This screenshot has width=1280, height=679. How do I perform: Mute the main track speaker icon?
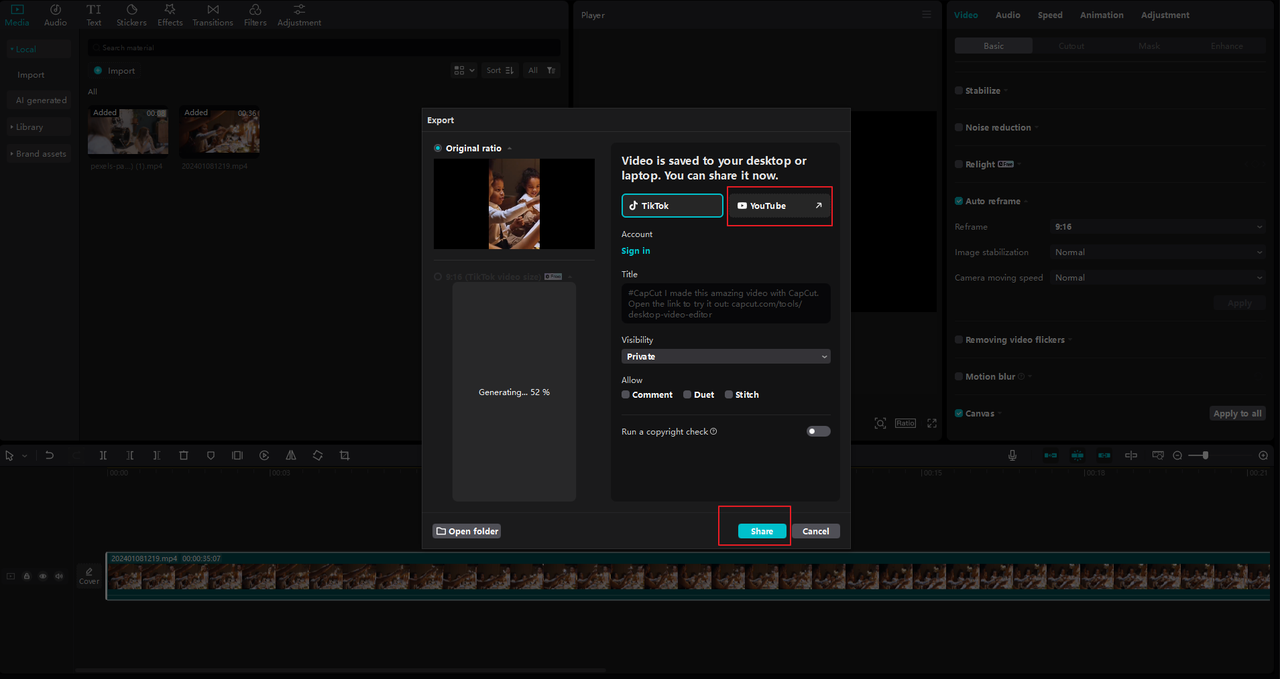coord(59,576)
